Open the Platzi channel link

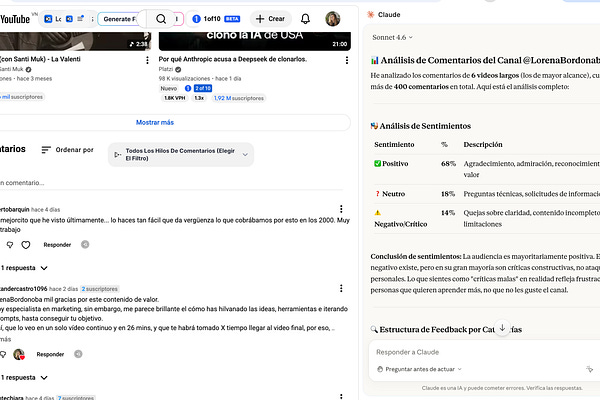(166, 69)
